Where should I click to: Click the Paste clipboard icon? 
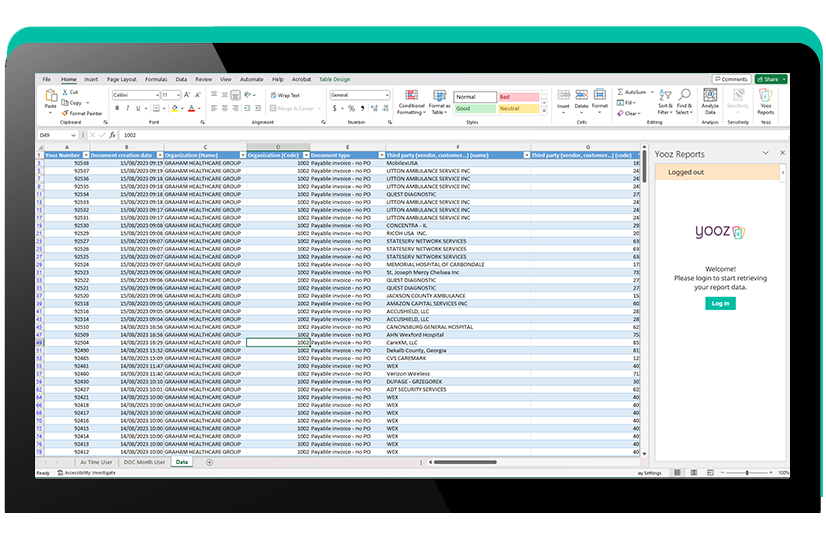(x=51, y=96)
